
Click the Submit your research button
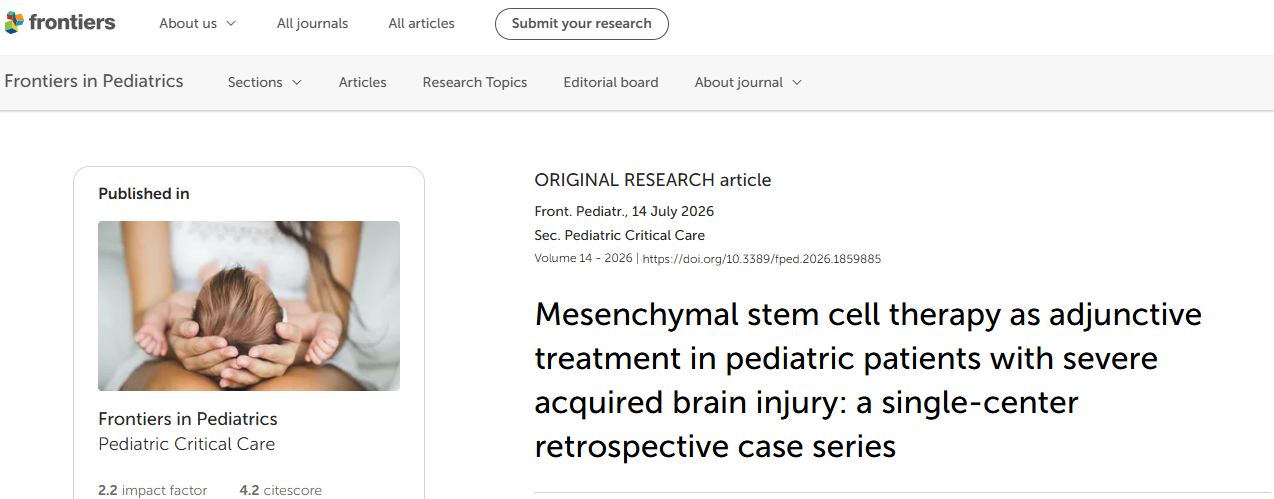coord(581,23)
